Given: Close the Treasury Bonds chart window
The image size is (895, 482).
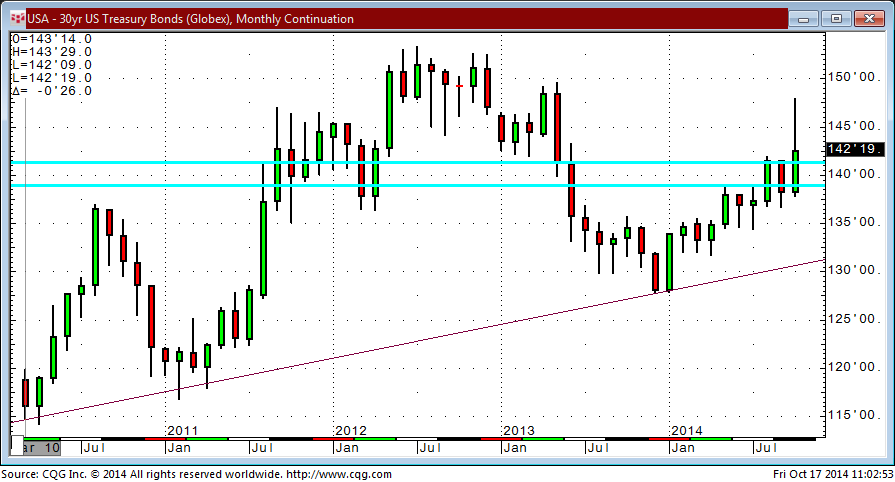Looking at the screenshot, I should point(869,19).
